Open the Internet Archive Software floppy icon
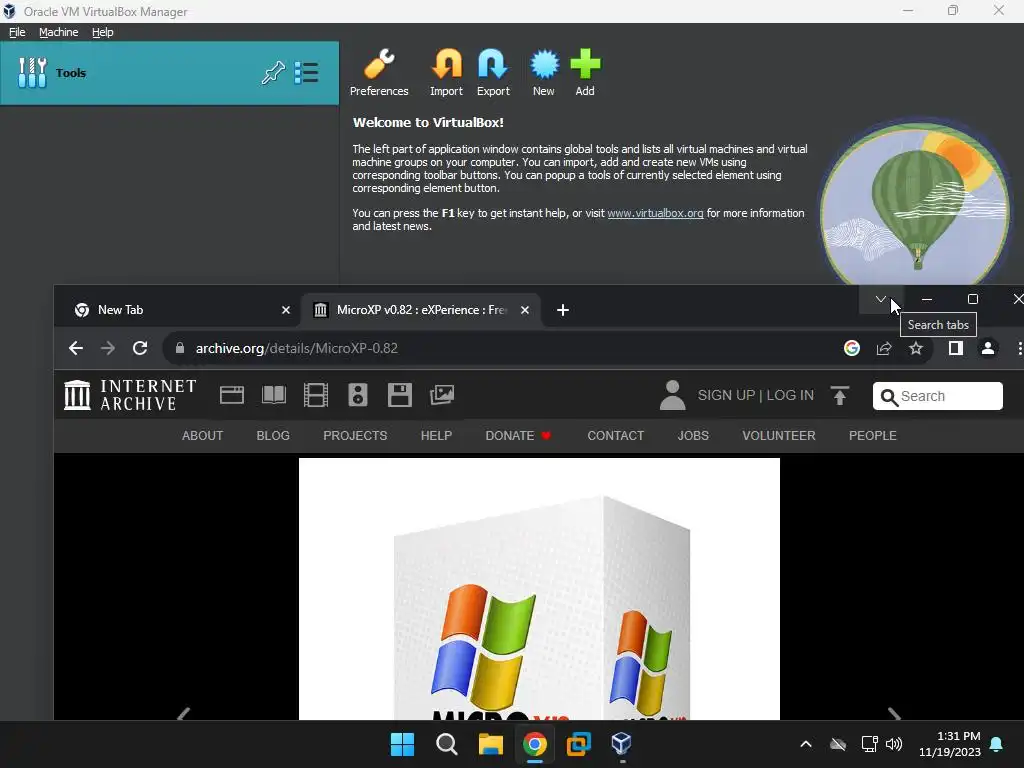 coord(400,395)
